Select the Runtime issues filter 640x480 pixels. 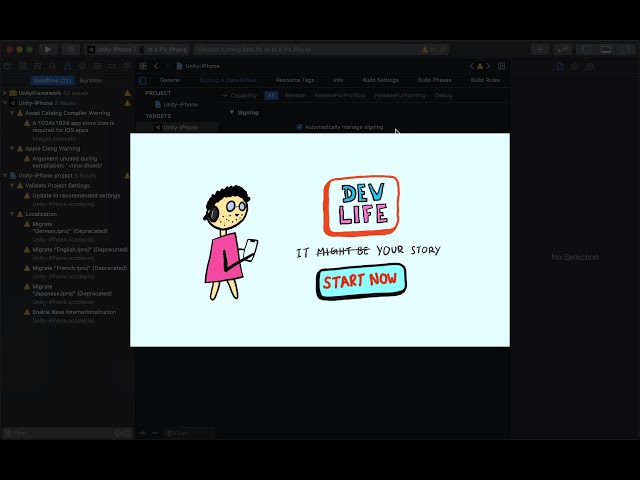coord(90,80)
